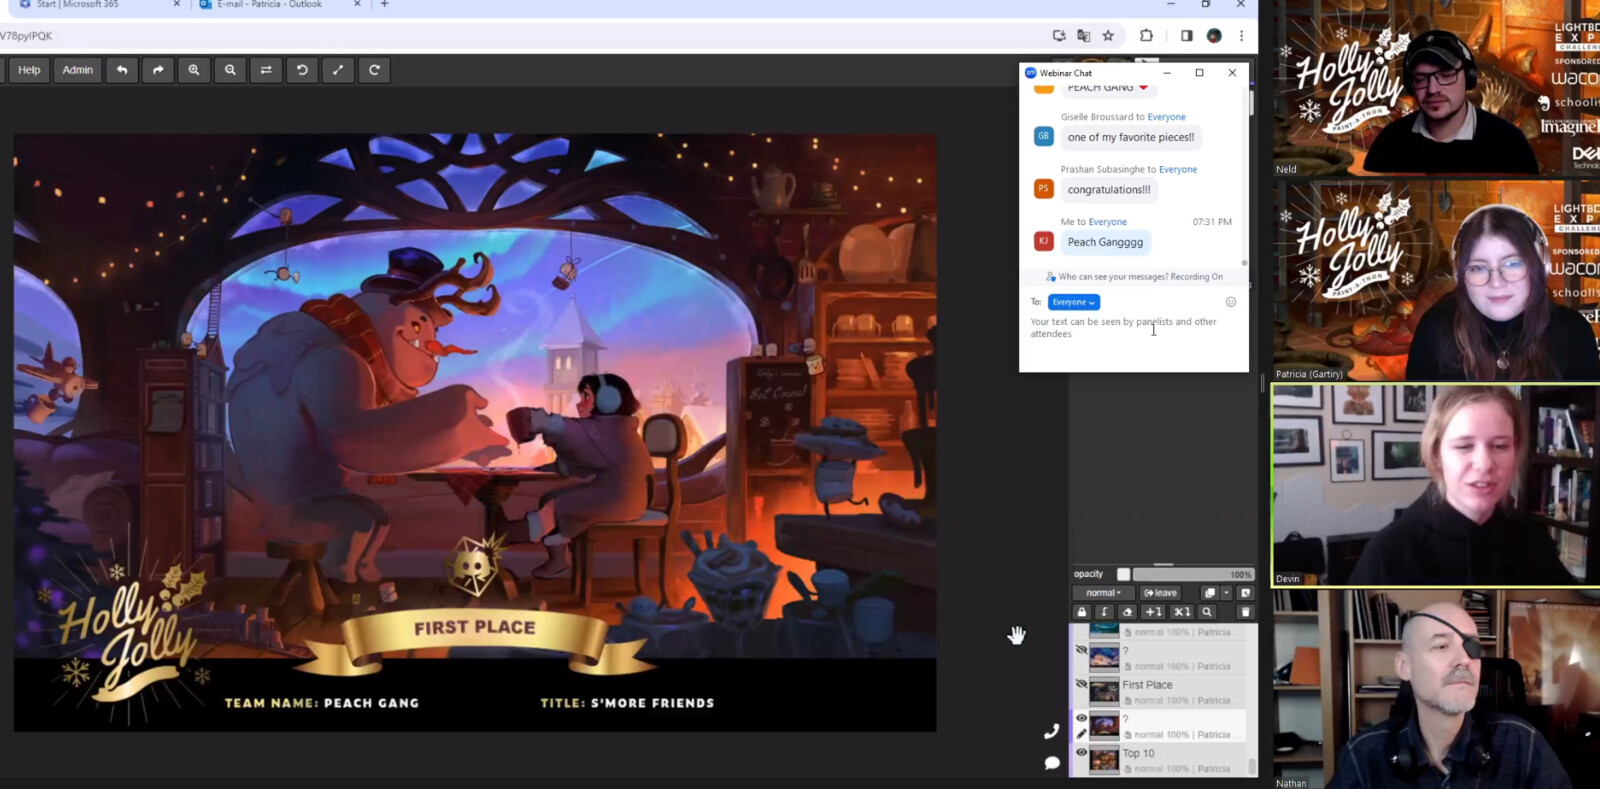Close the Outlook browser tab
Viewport: 1600px width, 789px height.
tap(358, 5)
